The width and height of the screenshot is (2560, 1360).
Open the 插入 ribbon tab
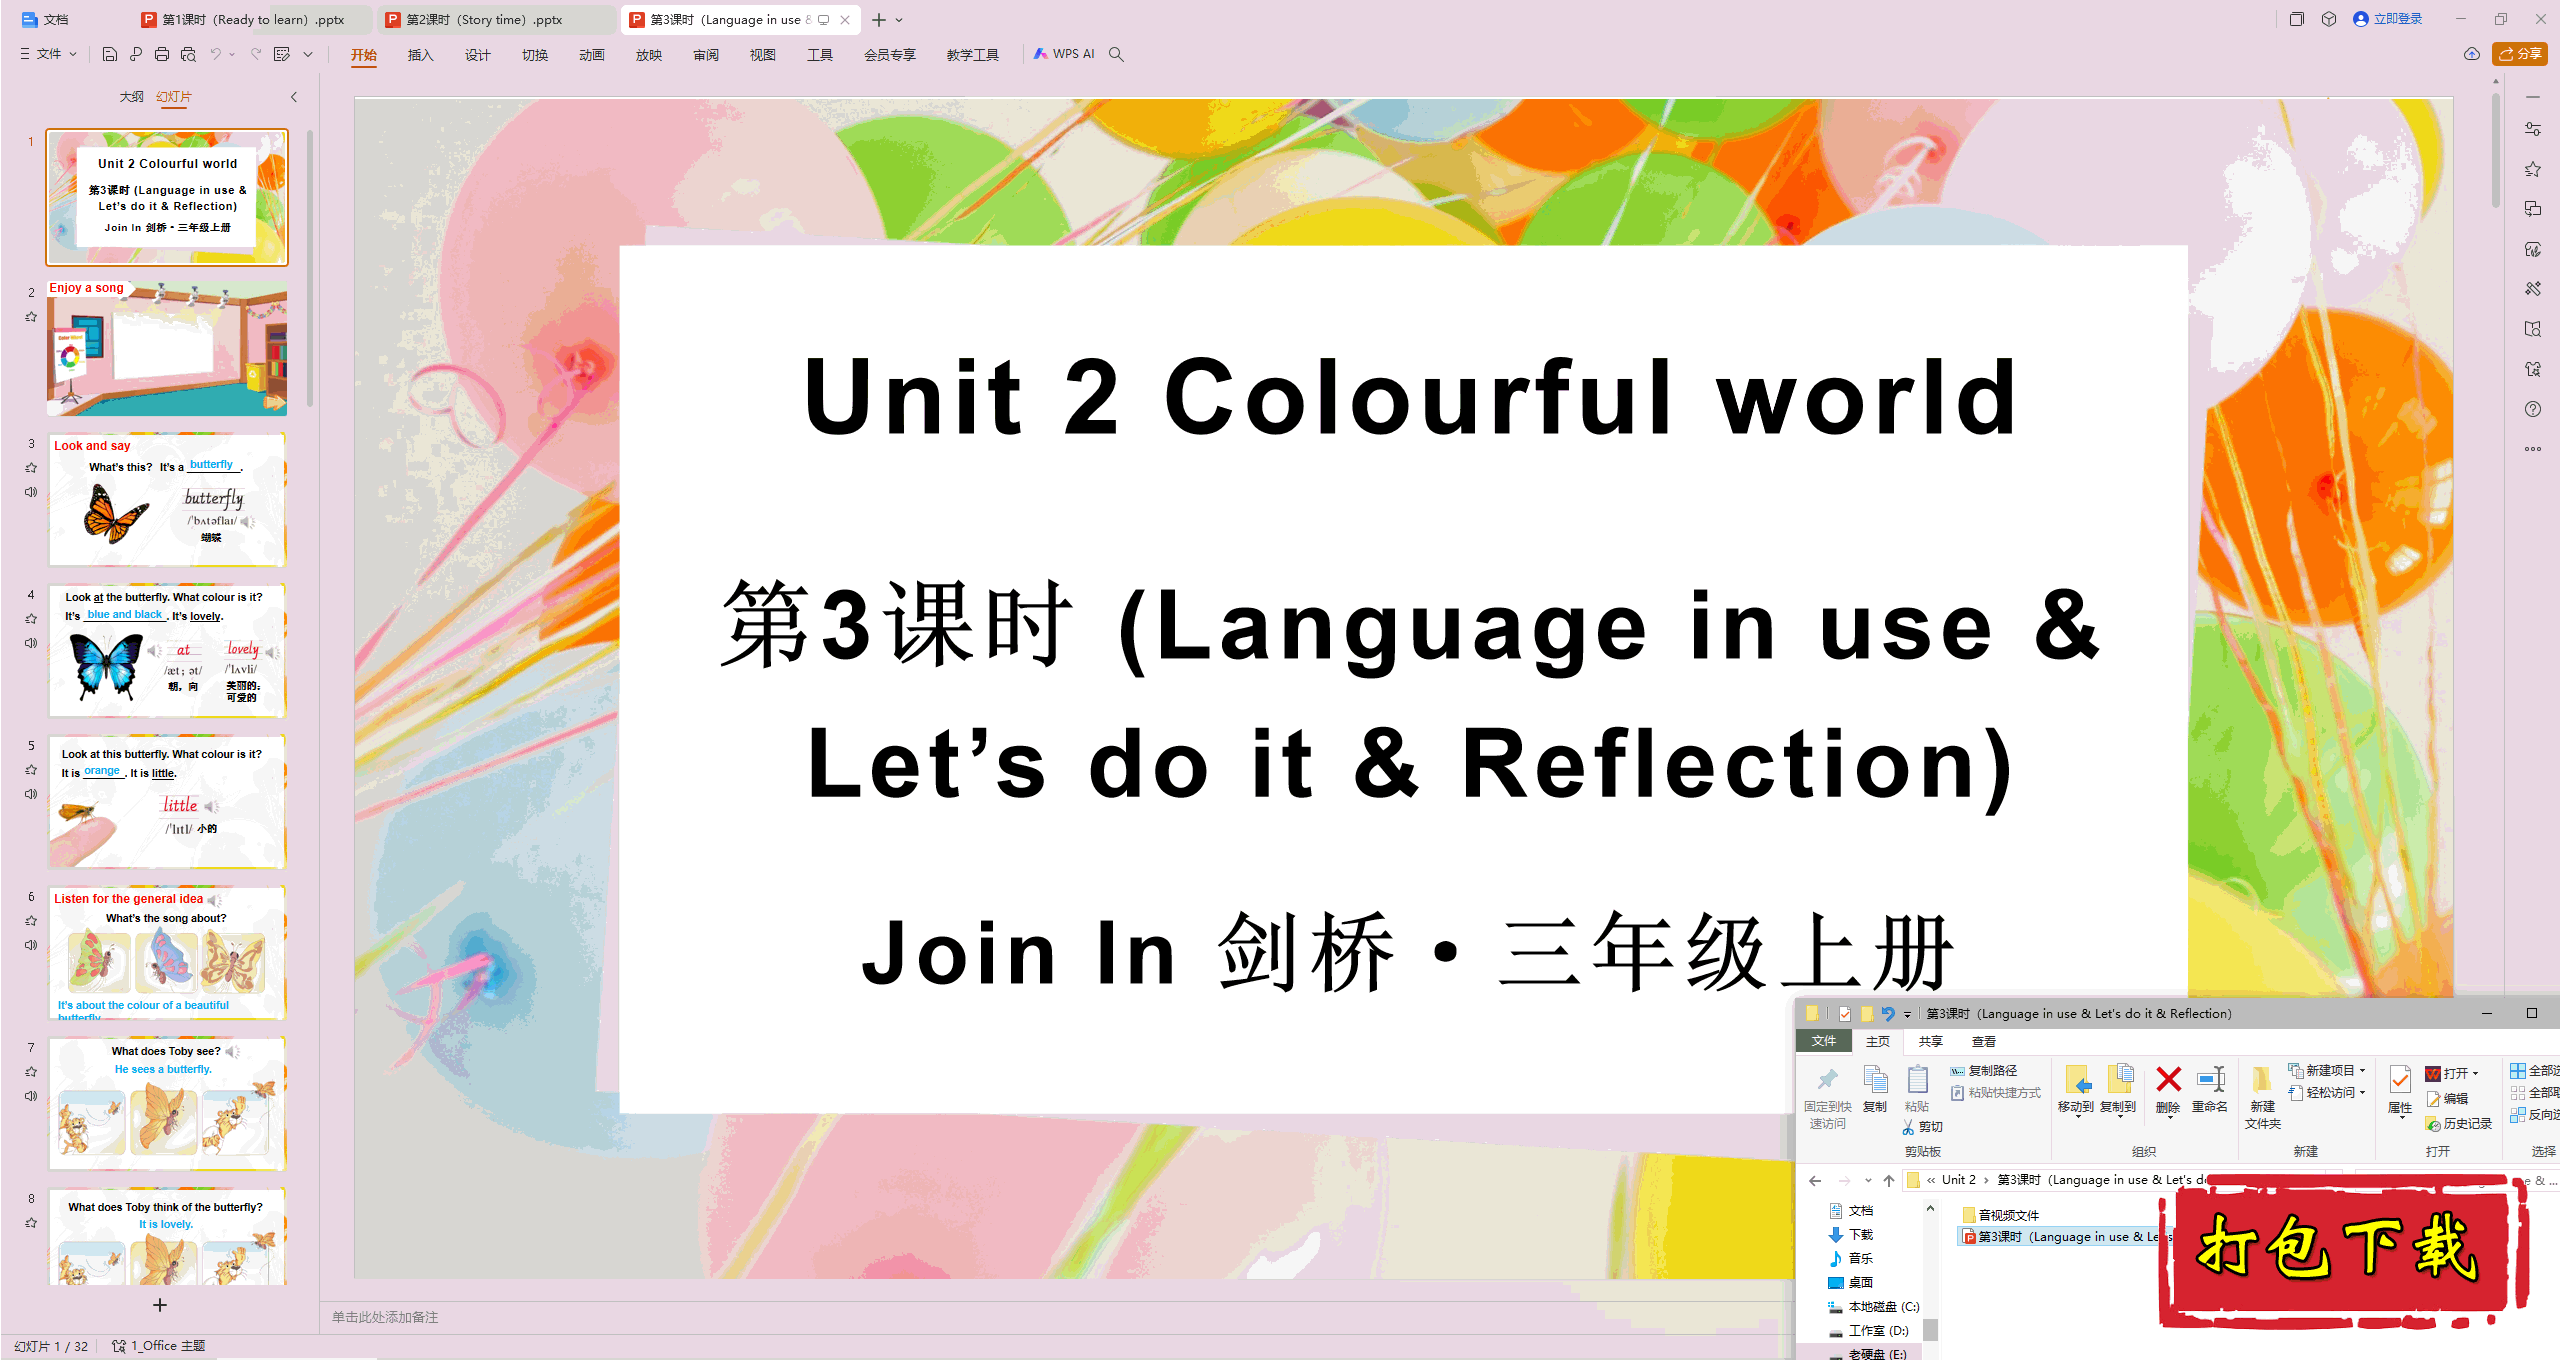coord(421,55)
